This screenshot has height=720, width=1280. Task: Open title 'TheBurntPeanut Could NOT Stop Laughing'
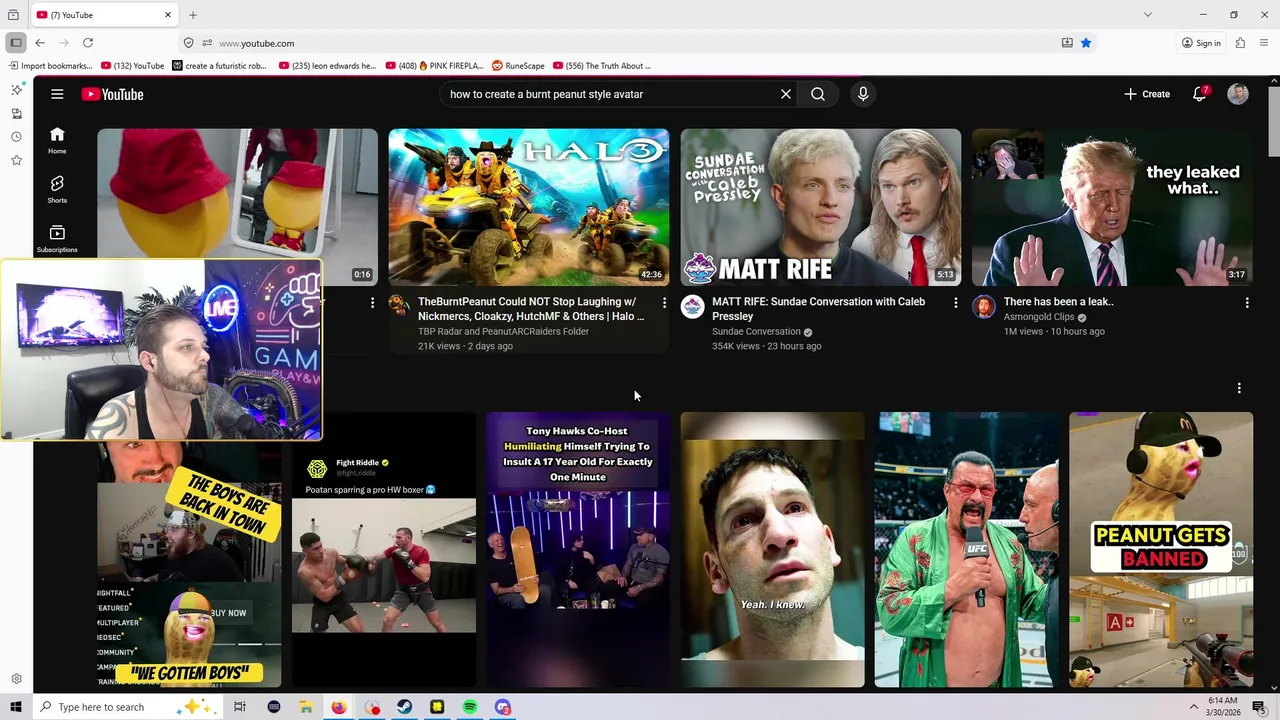(531, 309)
